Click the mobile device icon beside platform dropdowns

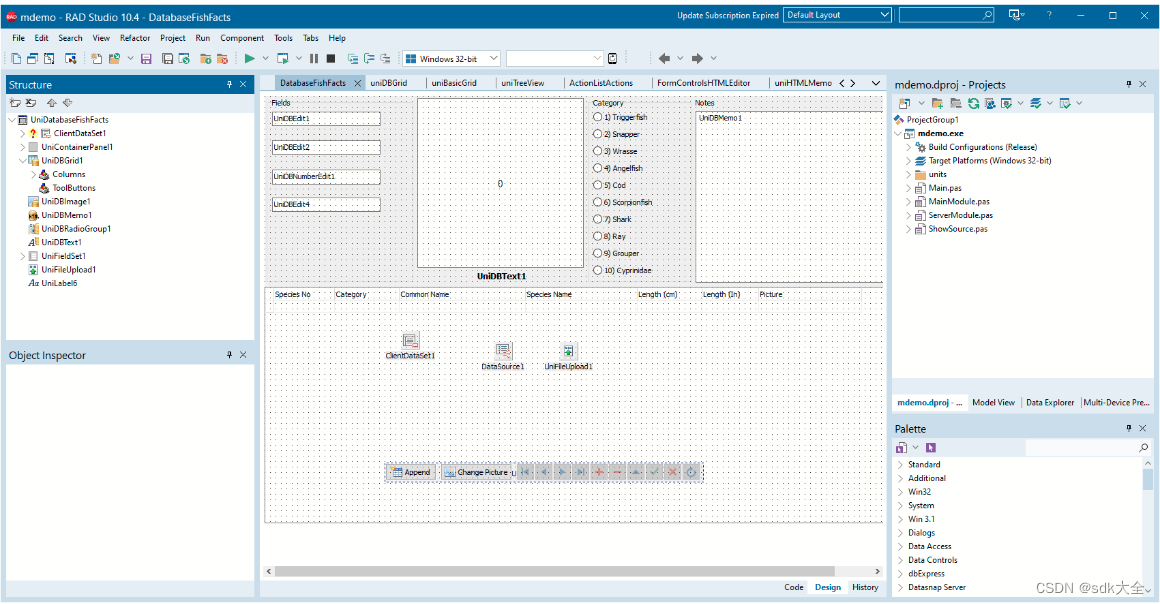(x=613, y=58)
